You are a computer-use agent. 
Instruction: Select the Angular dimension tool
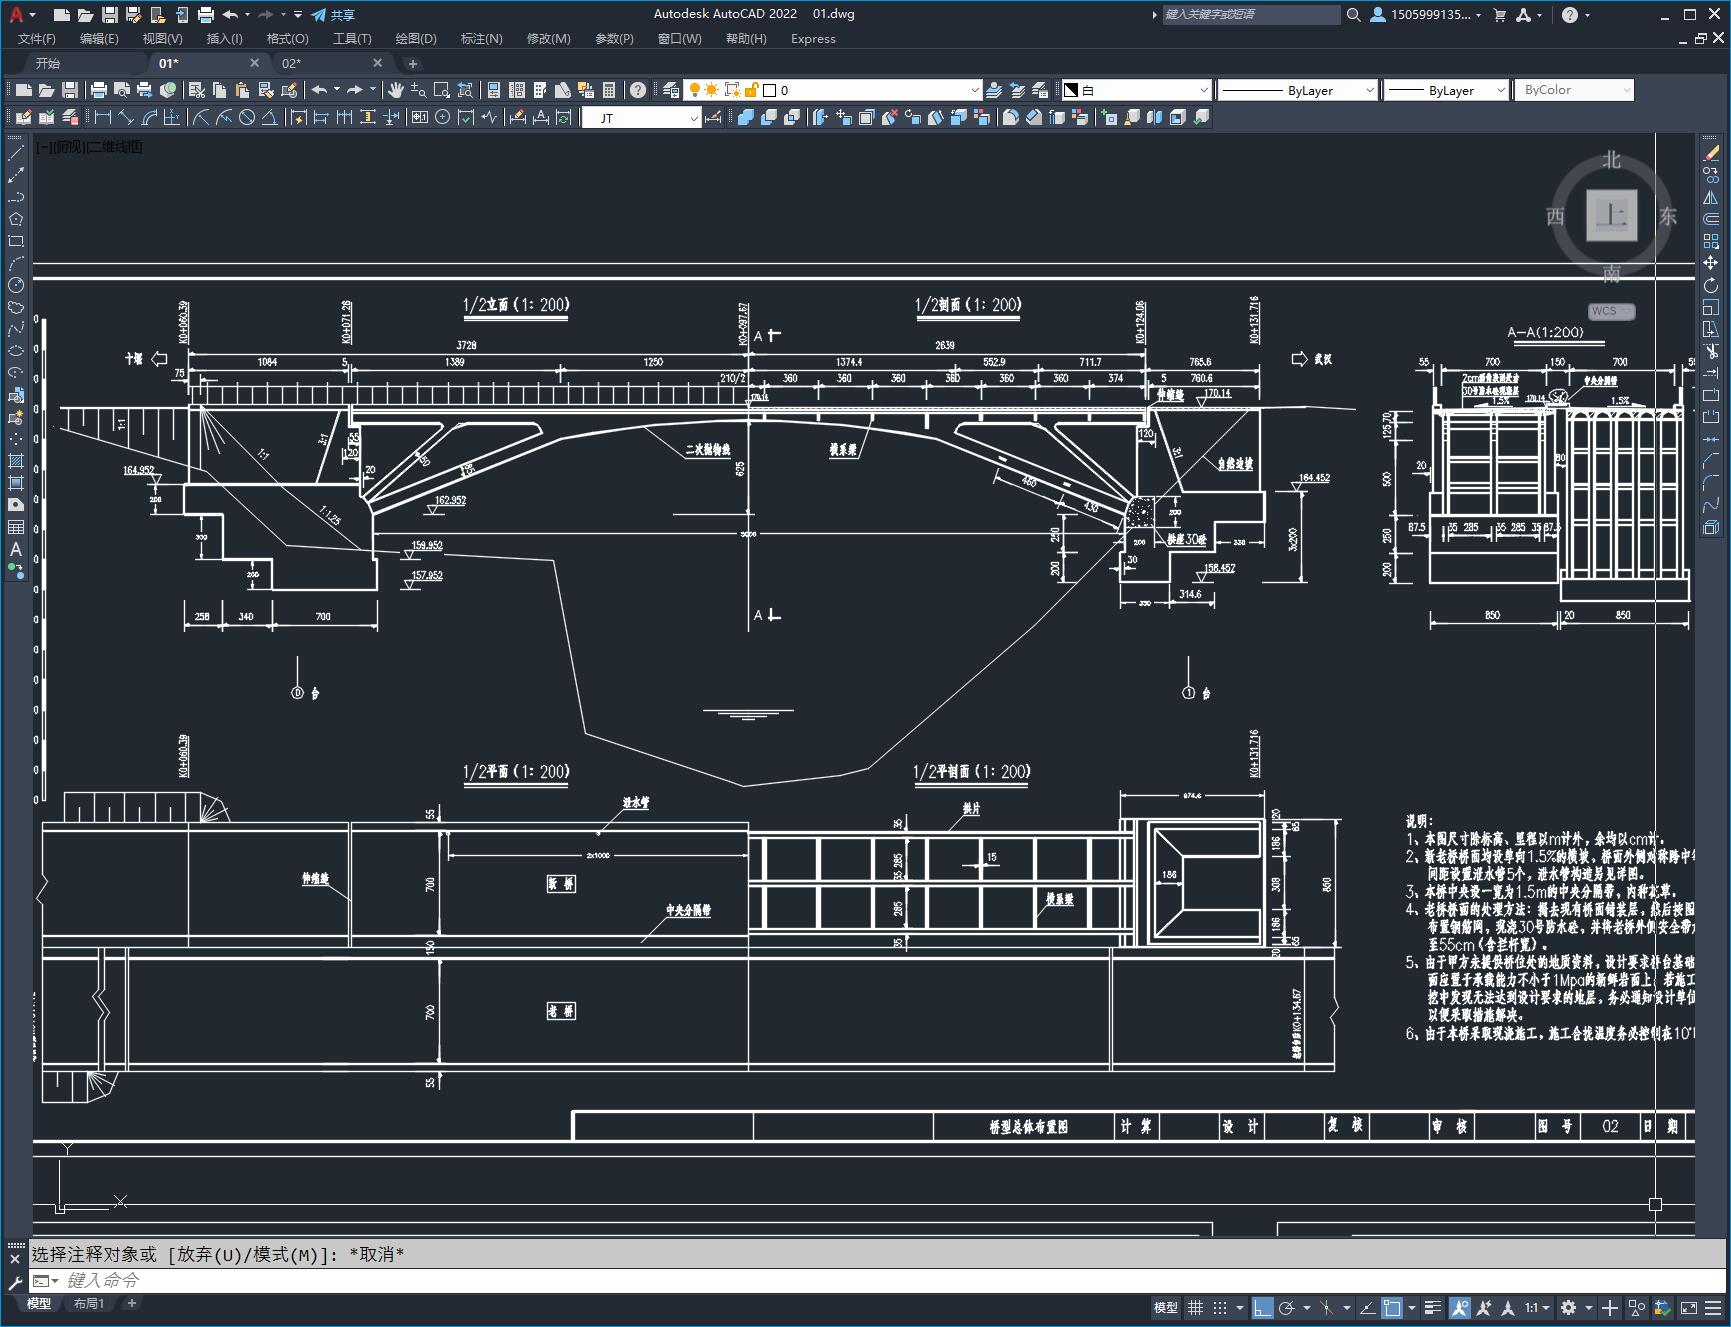270,118
